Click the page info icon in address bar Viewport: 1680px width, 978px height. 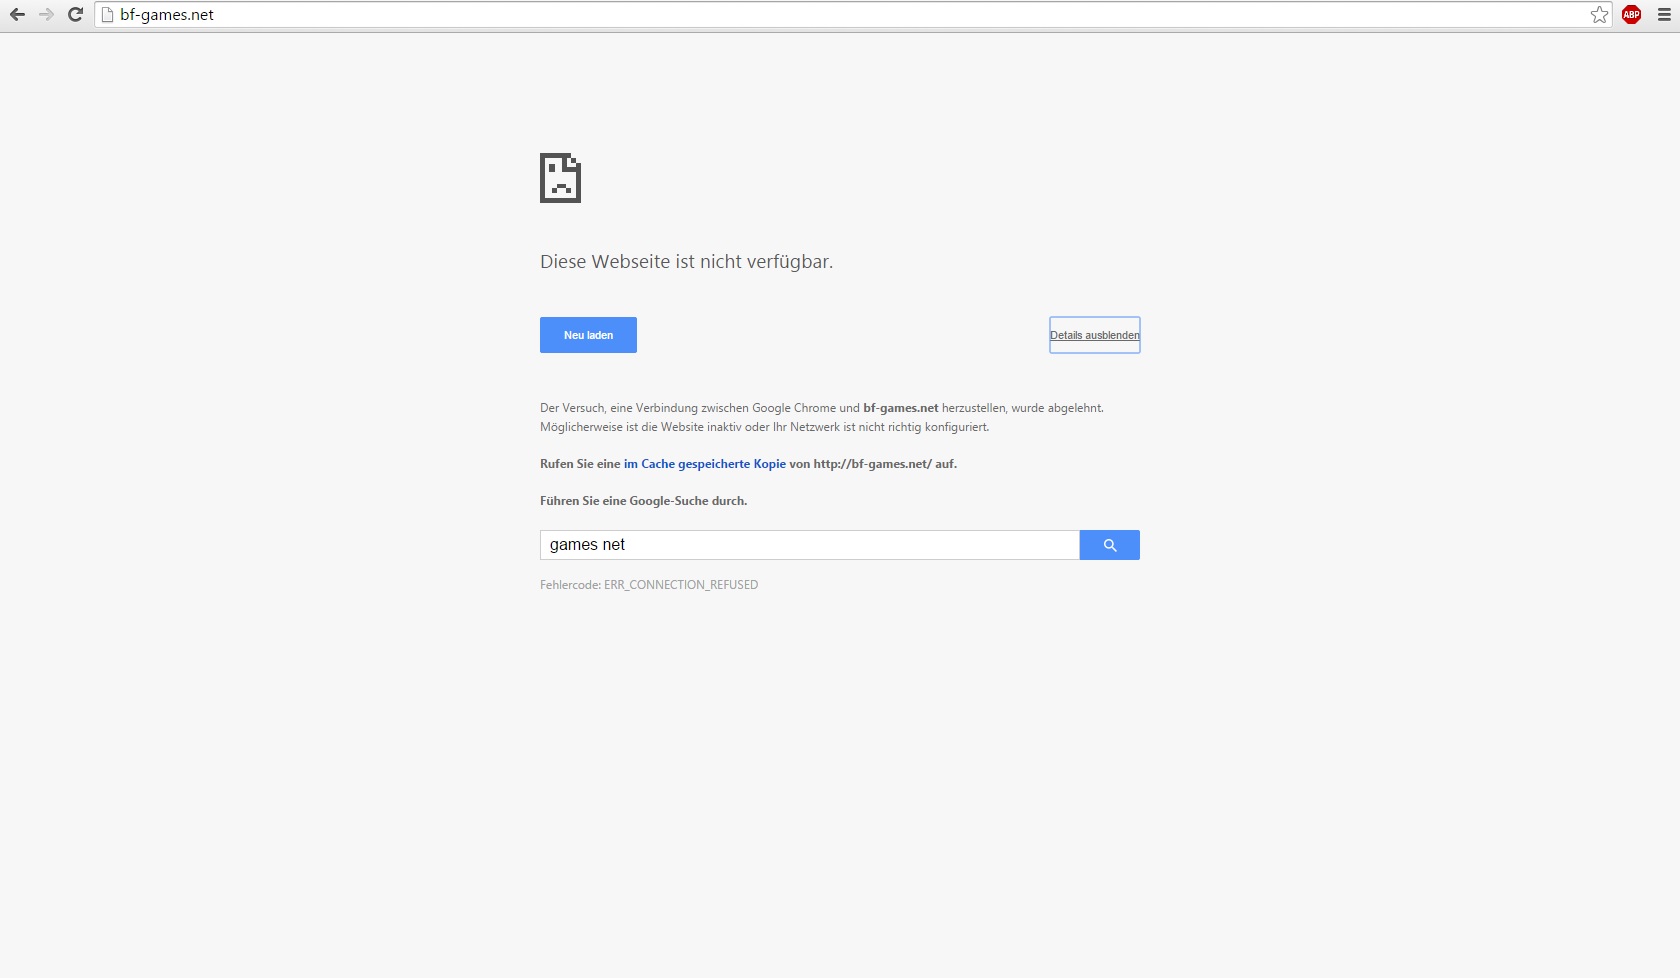coord(108,15)
